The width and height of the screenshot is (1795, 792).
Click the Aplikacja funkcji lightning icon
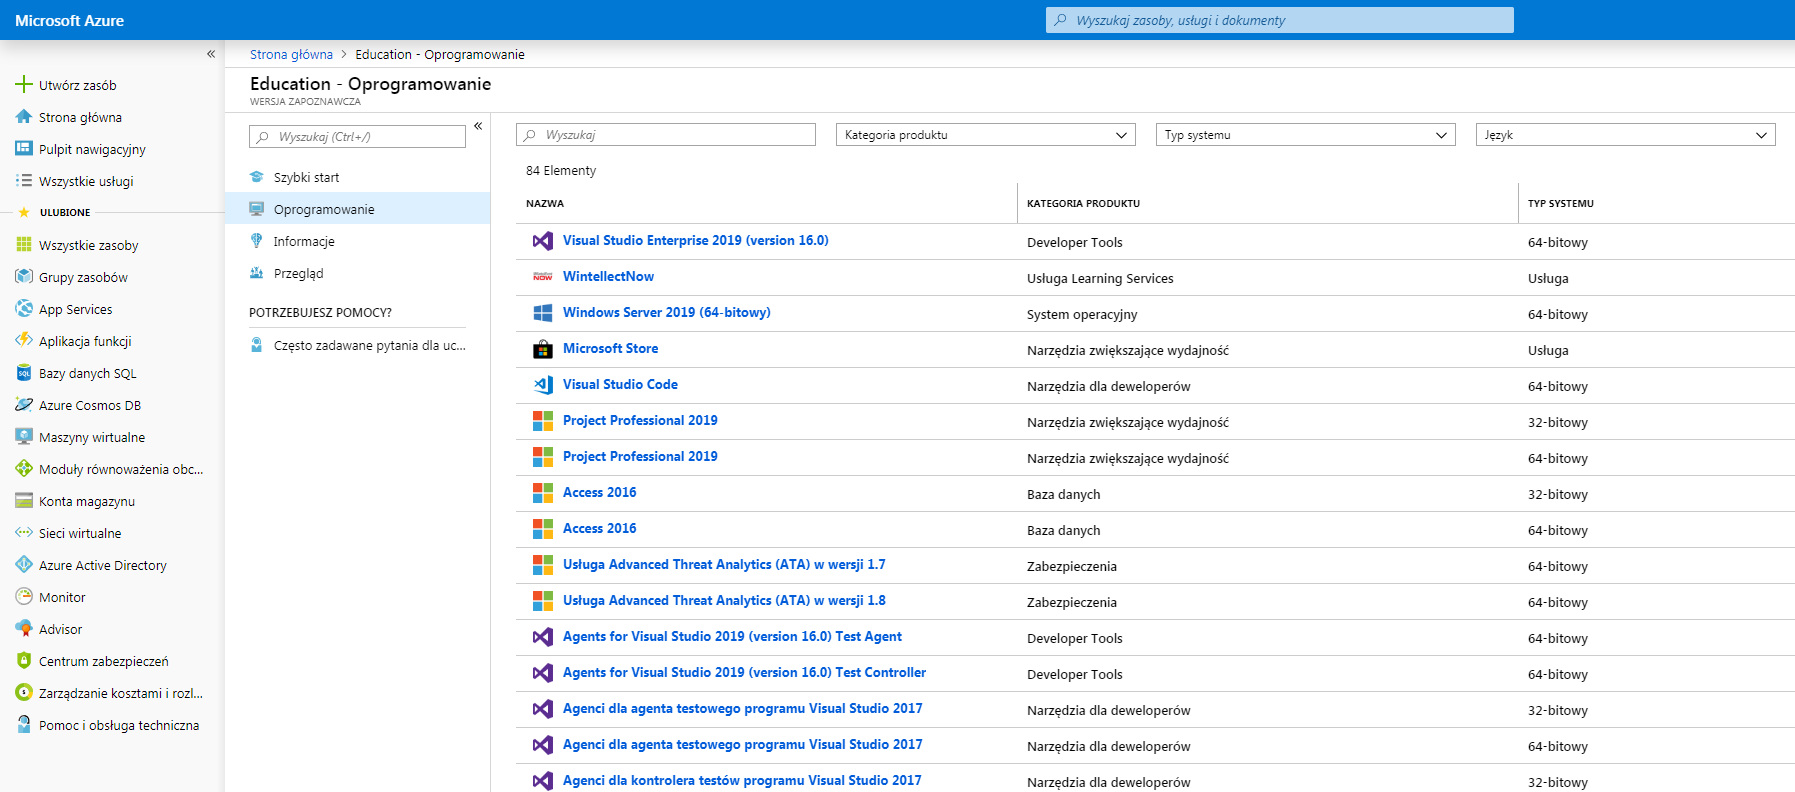pos(24,341)
